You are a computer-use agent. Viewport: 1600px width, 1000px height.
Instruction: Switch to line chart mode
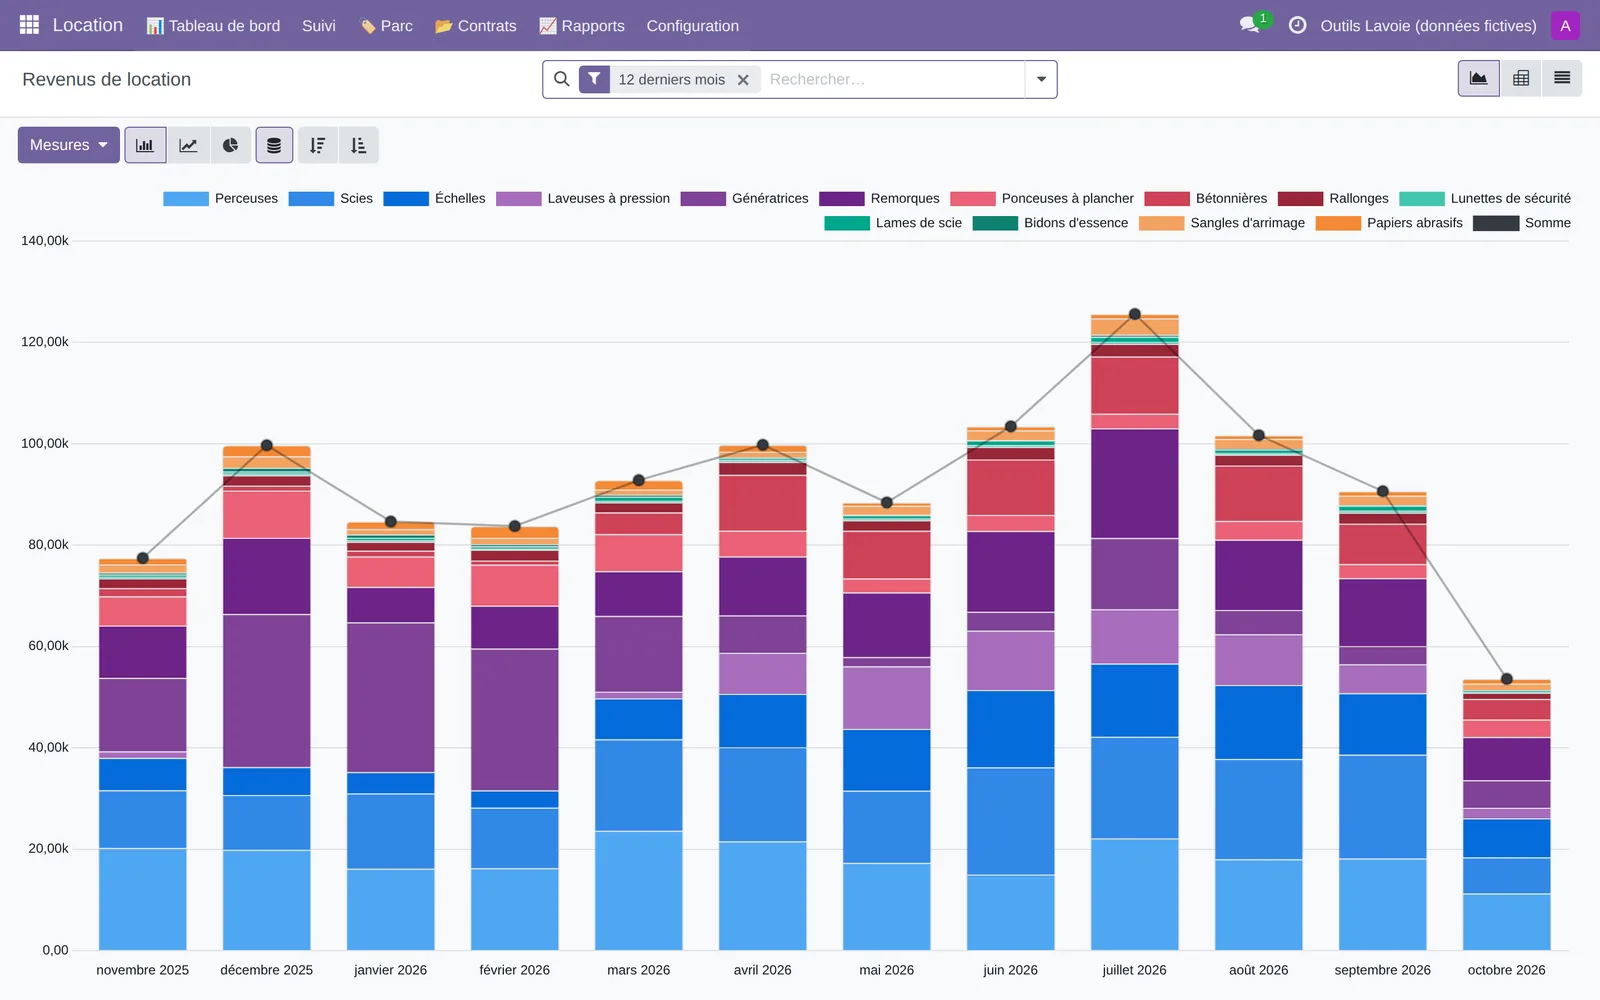pos(188,145)
